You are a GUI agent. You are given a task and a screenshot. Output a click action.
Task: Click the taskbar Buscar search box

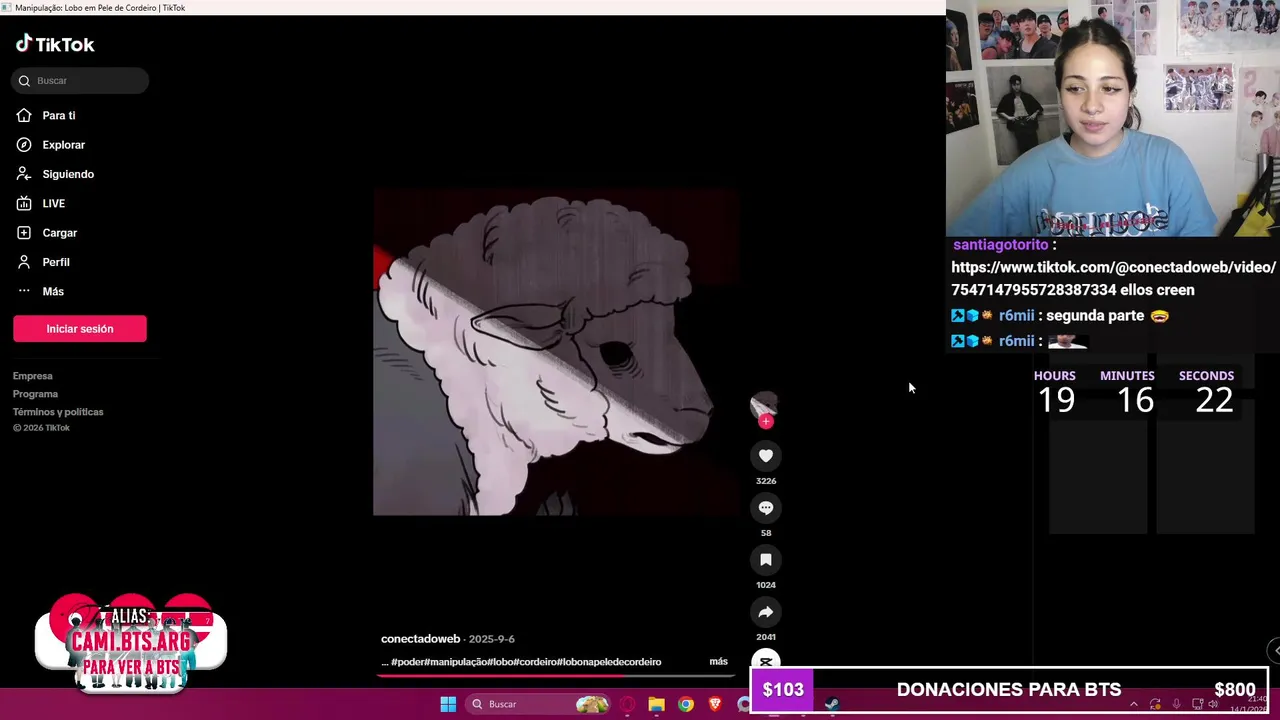[540, 704]
